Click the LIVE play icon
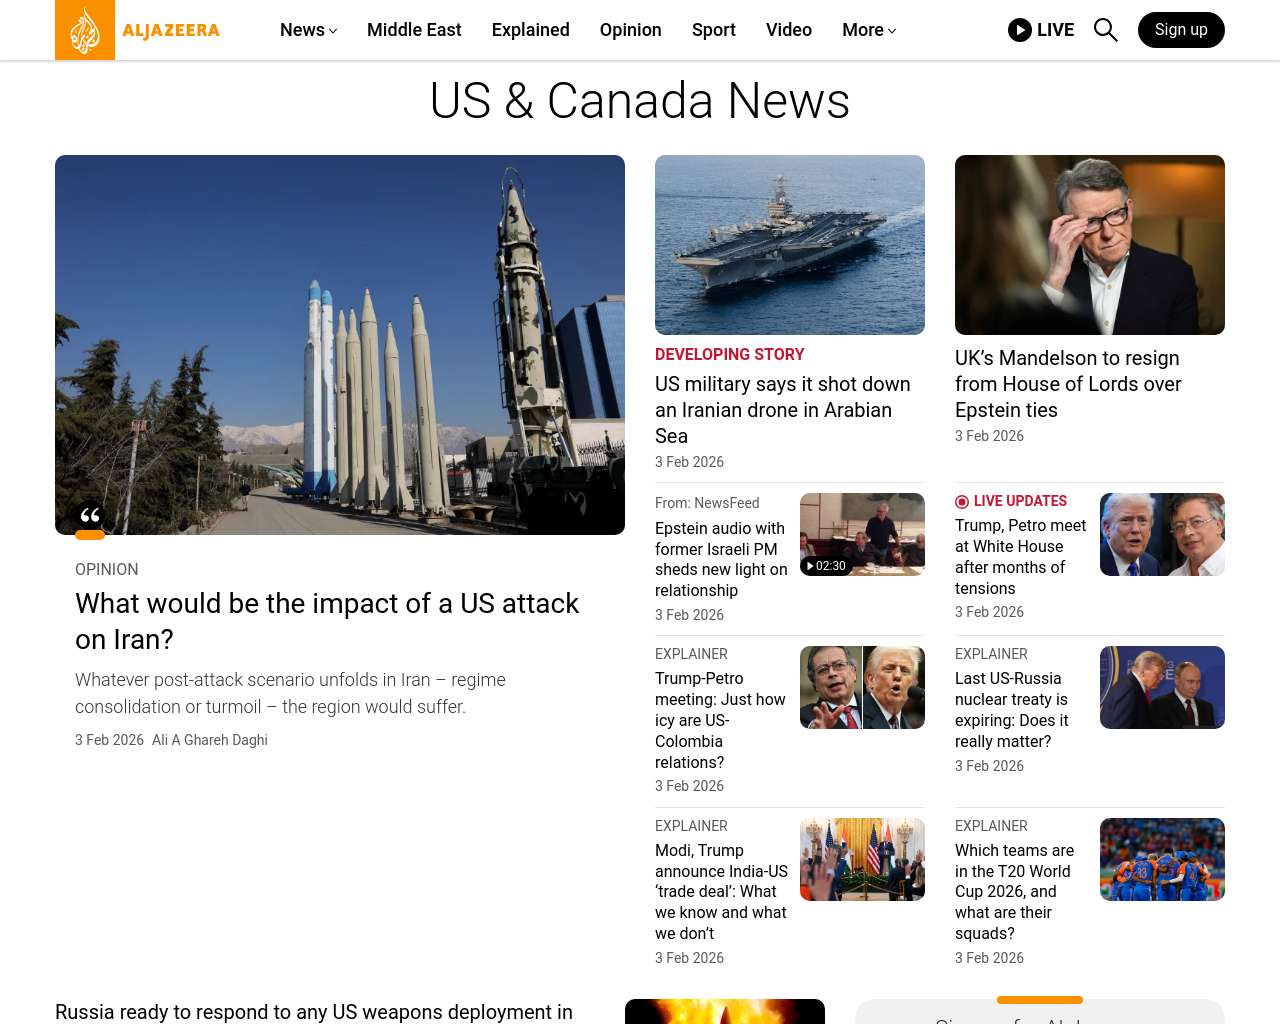 1020,30
